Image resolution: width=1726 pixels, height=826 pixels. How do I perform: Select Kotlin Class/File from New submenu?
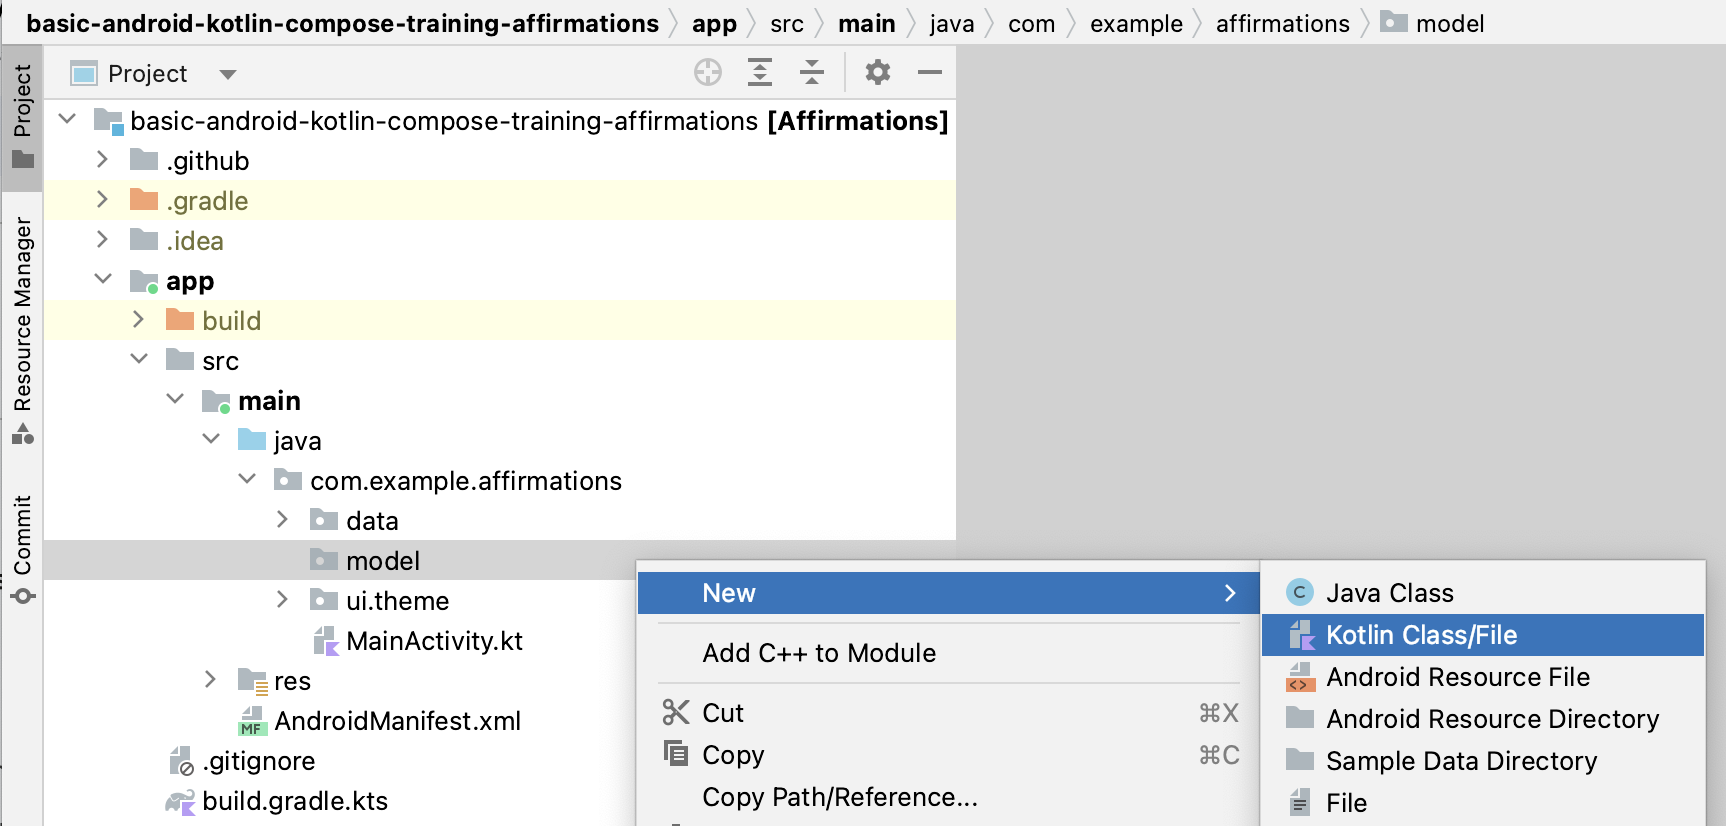coord(1420,635)
